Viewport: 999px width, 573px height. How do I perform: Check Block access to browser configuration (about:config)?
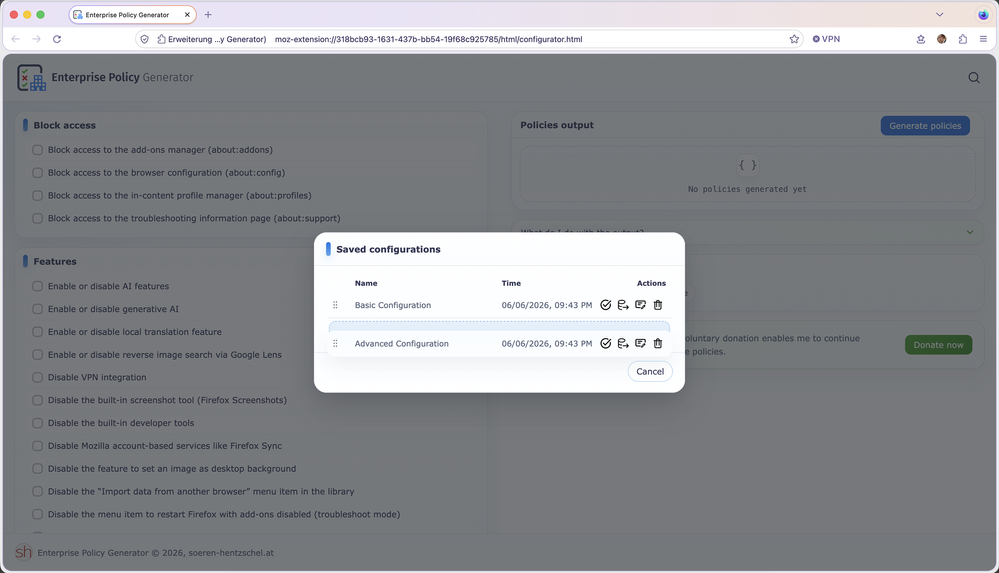click(38, 173)
